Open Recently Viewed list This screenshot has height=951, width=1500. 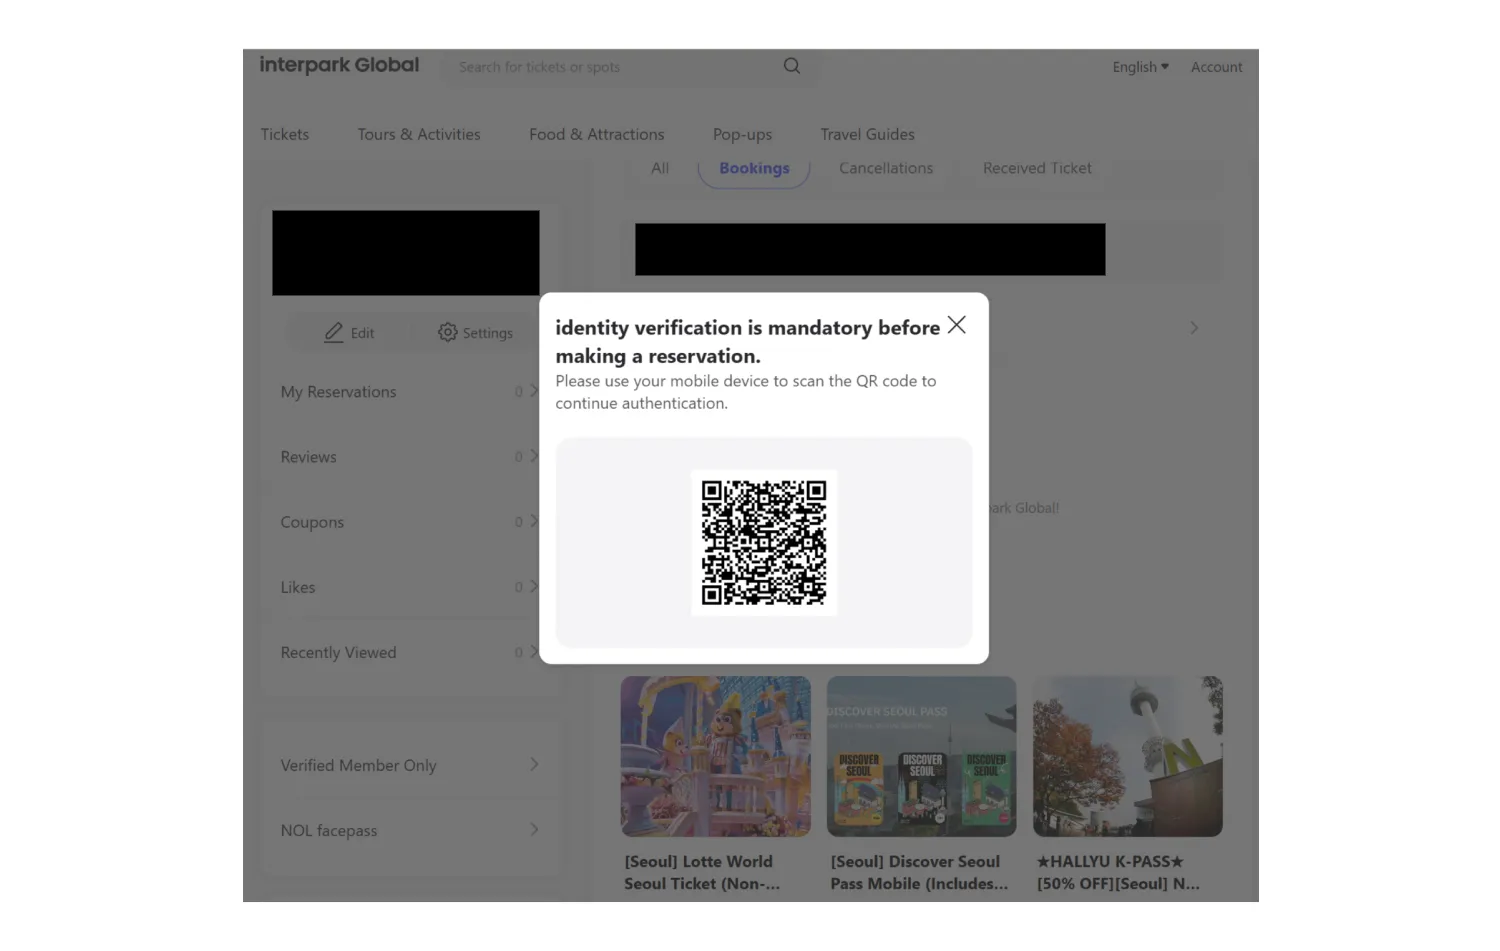[338, 652]
